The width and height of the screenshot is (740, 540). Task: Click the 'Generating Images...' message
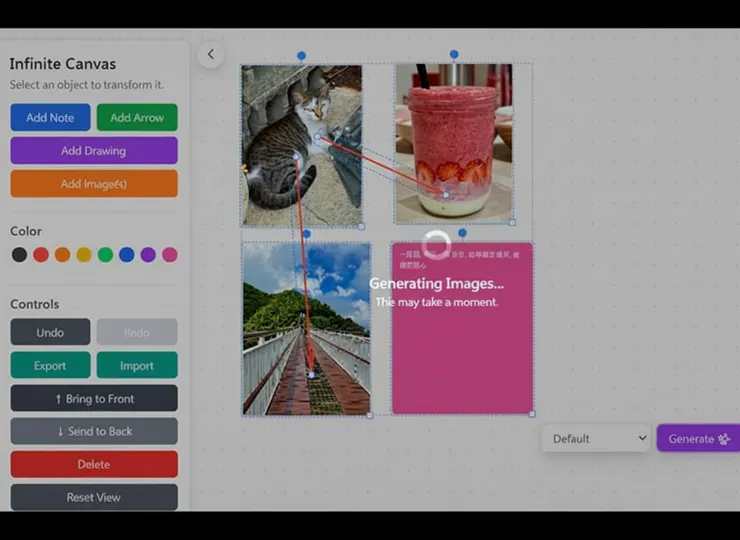437,284
